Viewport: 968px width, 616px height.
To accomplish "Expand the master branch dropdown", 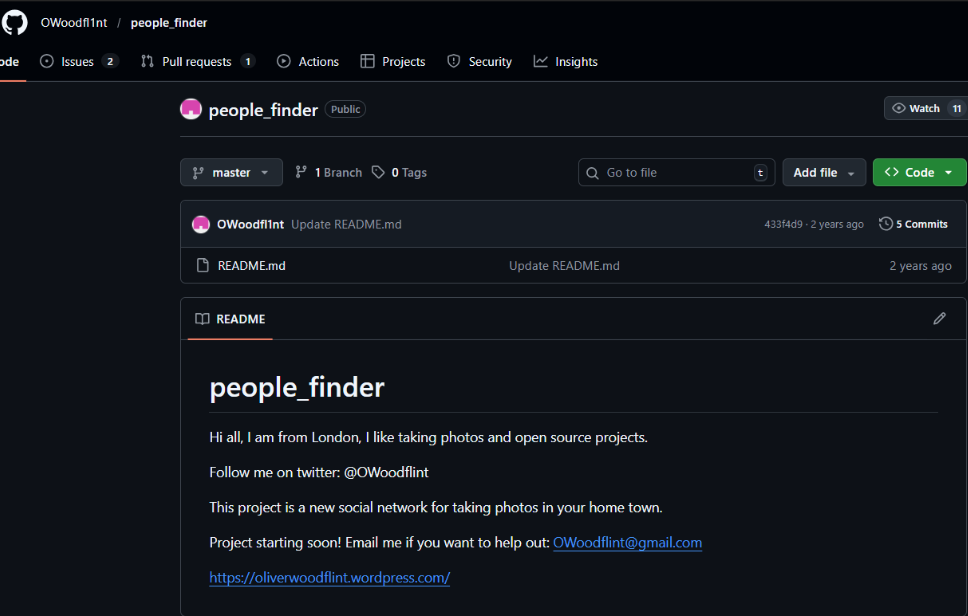I will tap(231, 173).
